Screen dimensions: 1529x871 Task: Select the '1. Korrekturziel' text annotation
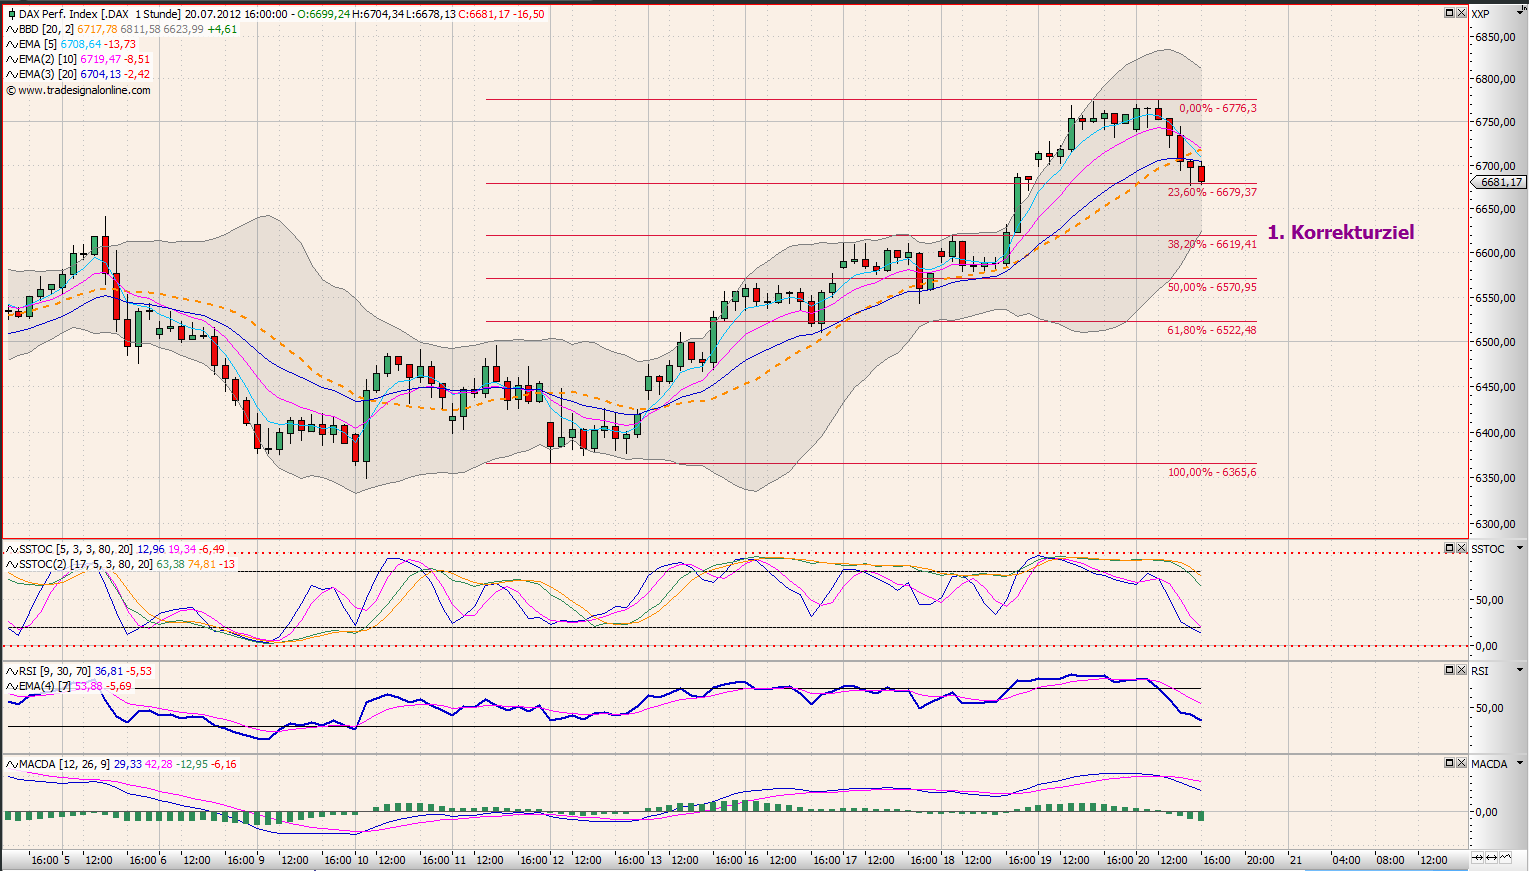pyautogui.click(x=1341, y=232)
